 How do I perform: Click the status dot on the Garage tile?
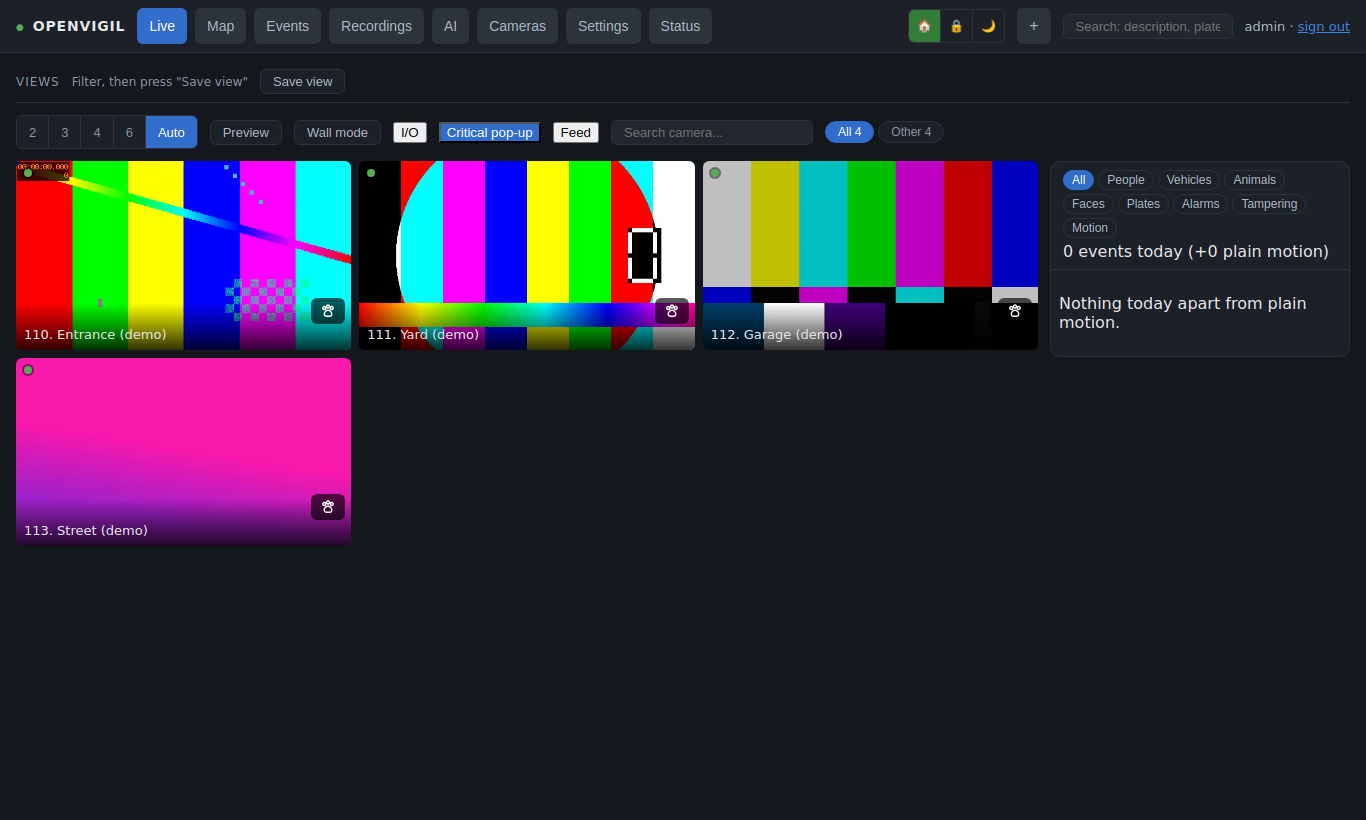715,173
